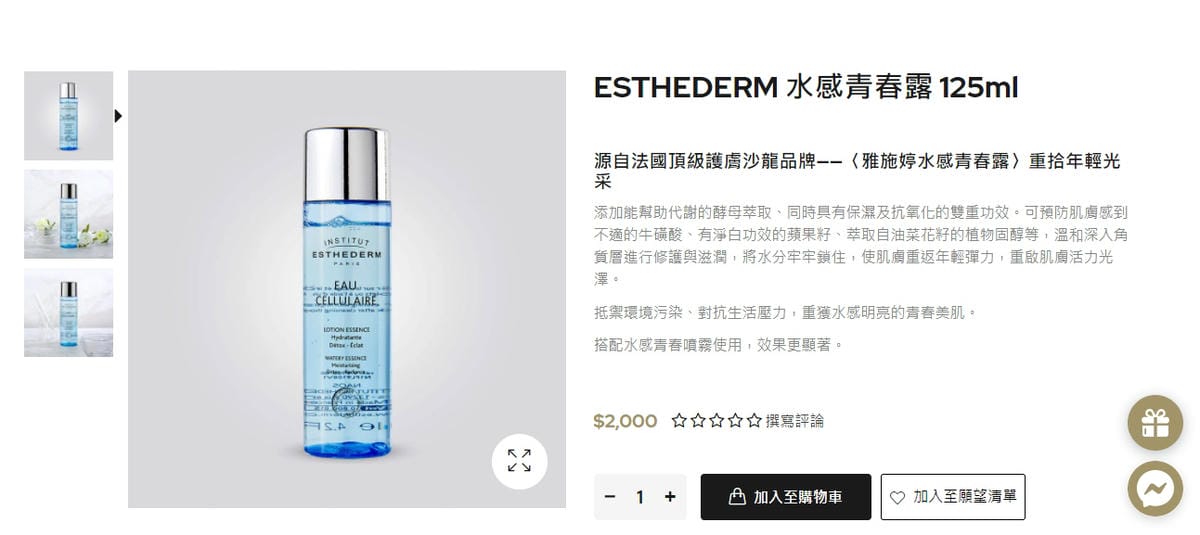
Task: Rate the product one star
Action: click(x=679, y=421)
